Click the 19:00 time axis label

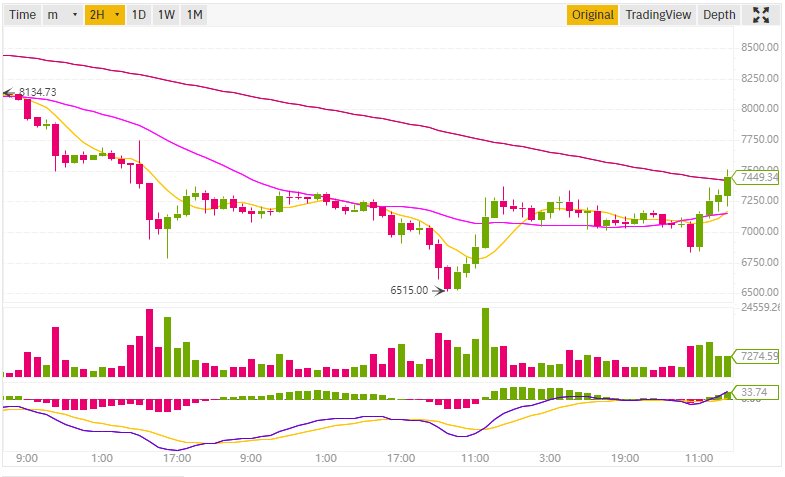624,458
